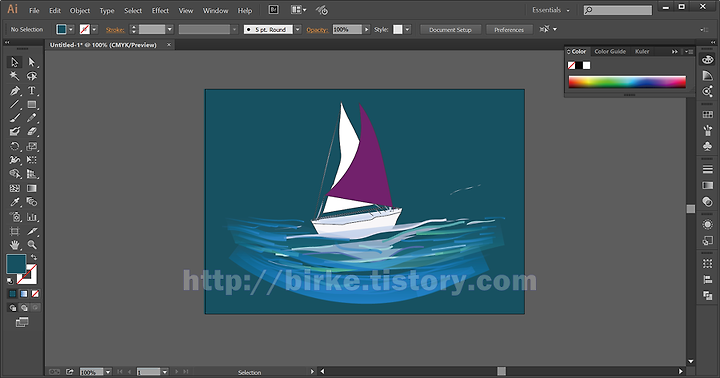Select the Rotate tool
The height and width of the screenshot is (378, 720).
[15, 147]
